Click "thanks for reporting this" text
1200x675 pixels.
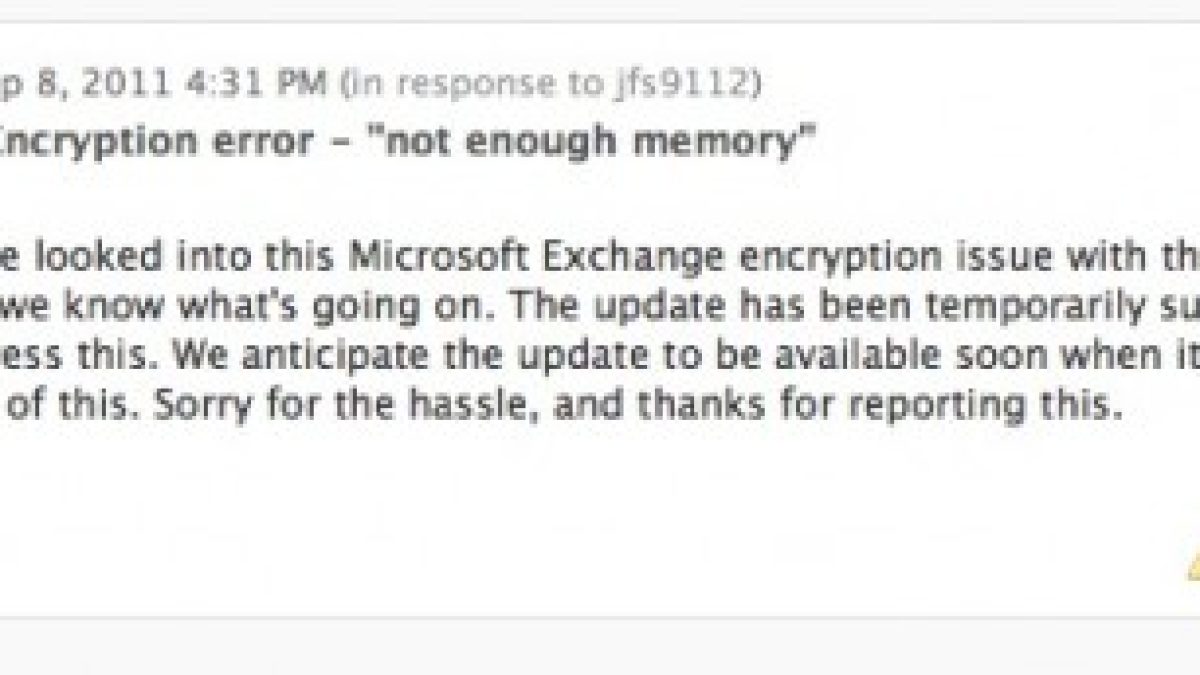coord(889,407)
